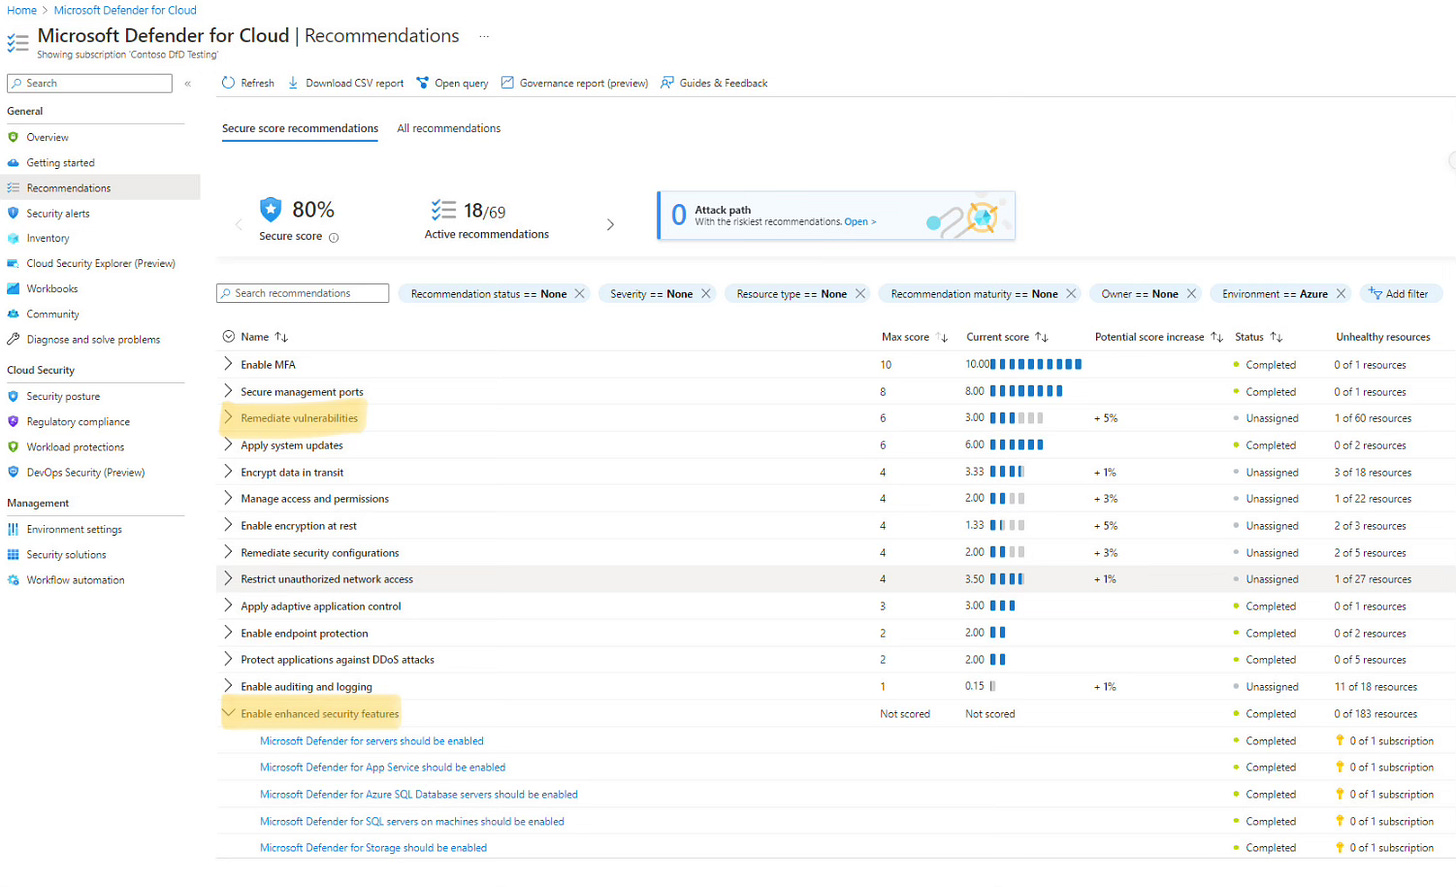Expand the Enable MFA row
Screen dimensions: 1456x887
tap(228, 364)
